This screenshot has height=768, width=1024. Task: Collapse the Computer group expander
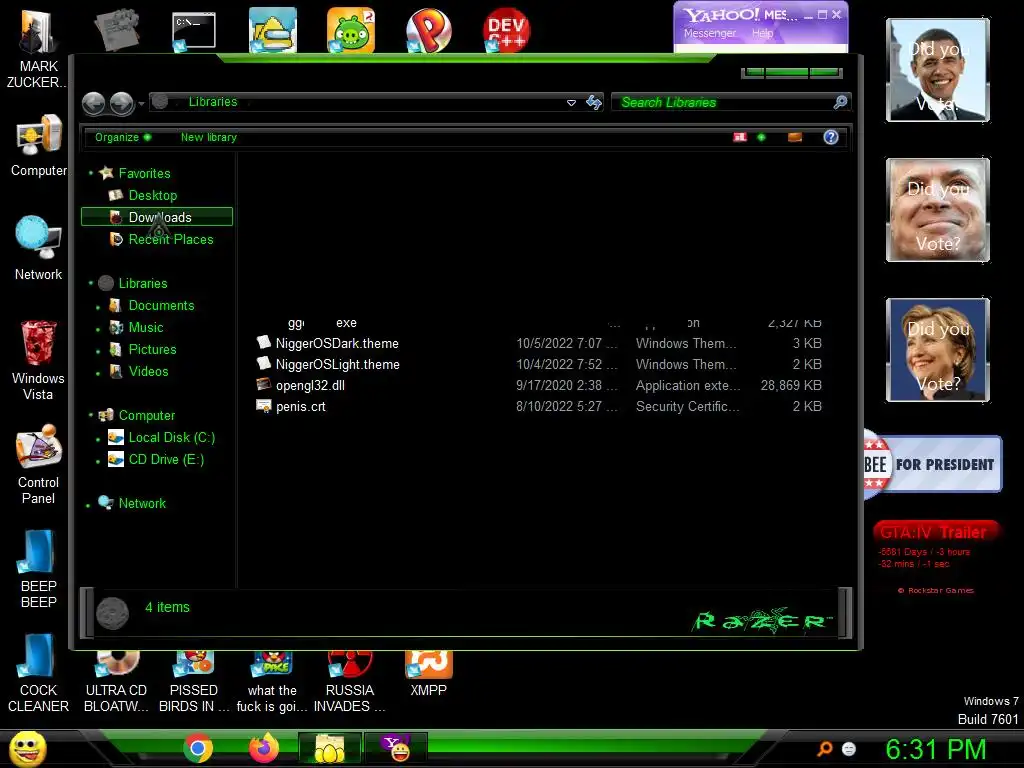tap(91, 415)
